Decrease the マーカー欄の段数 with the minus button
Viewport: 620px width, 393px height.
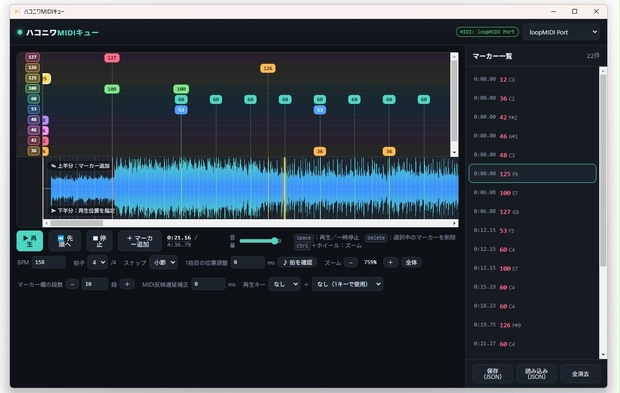pos(72,284)
